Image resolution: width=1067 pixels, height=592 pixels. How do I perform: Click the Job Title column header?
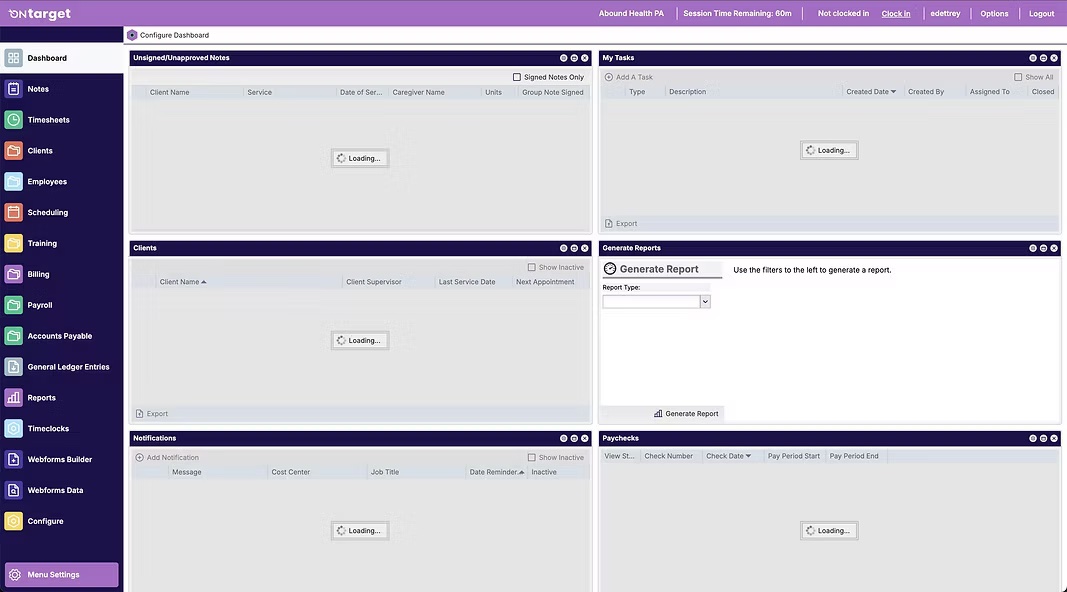pos(384,472)
